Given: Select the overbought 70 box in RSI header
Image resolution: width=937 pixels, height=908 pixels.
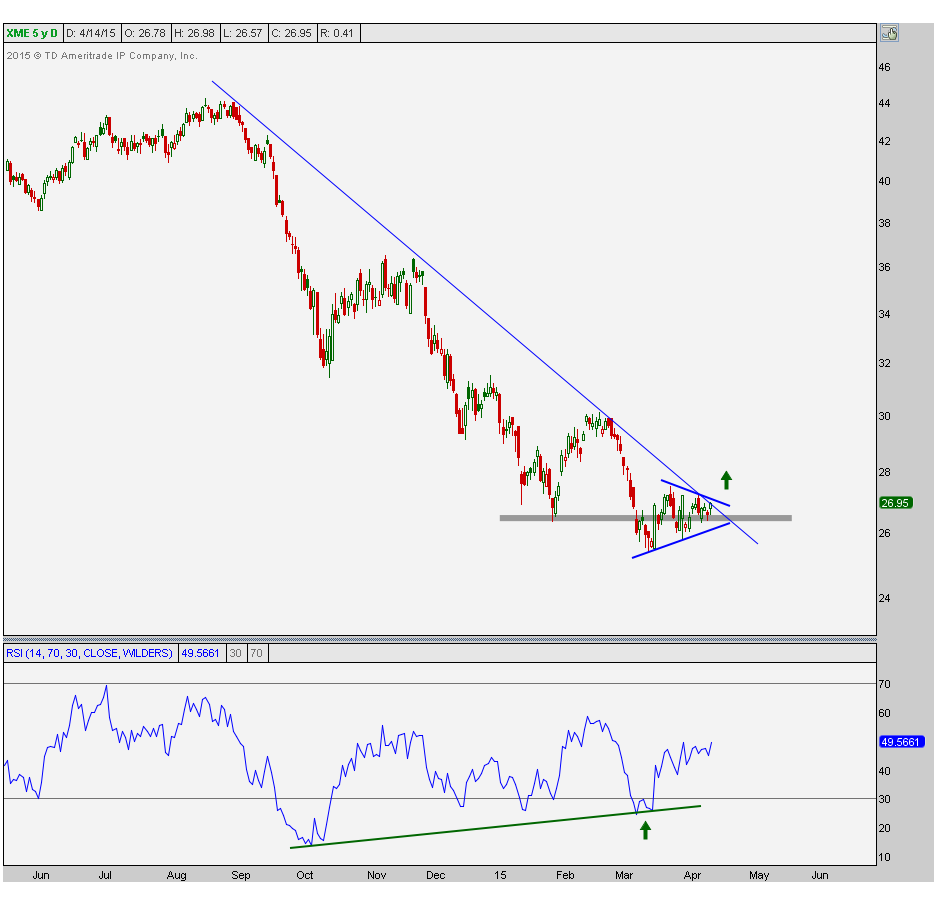Looking at the screenshot, I should coord(257,653).
